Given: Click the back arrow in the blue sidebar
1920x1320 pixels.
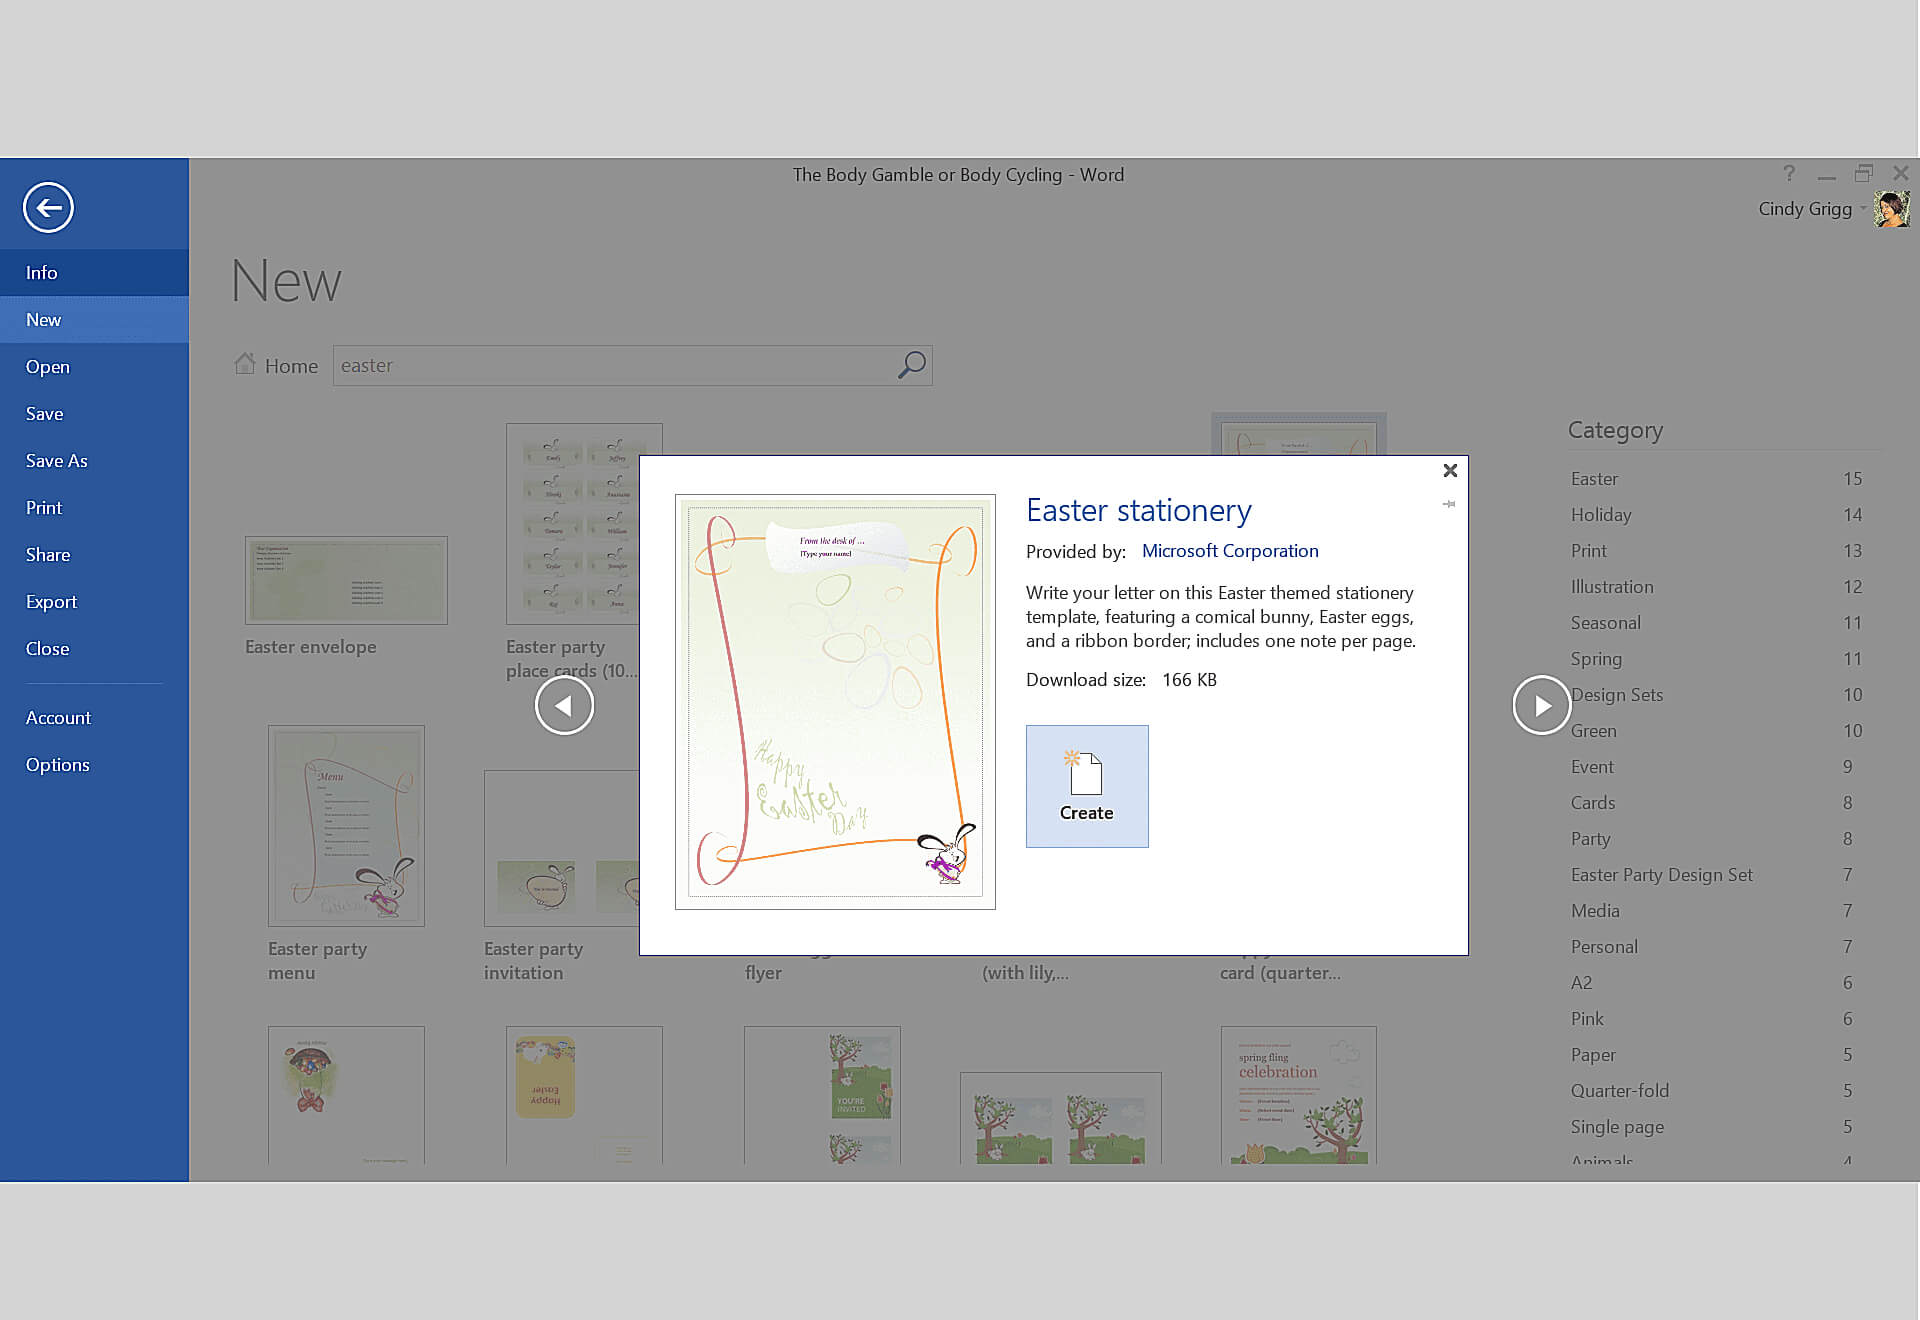Looking at the screenshot, I should pos(48,208).
